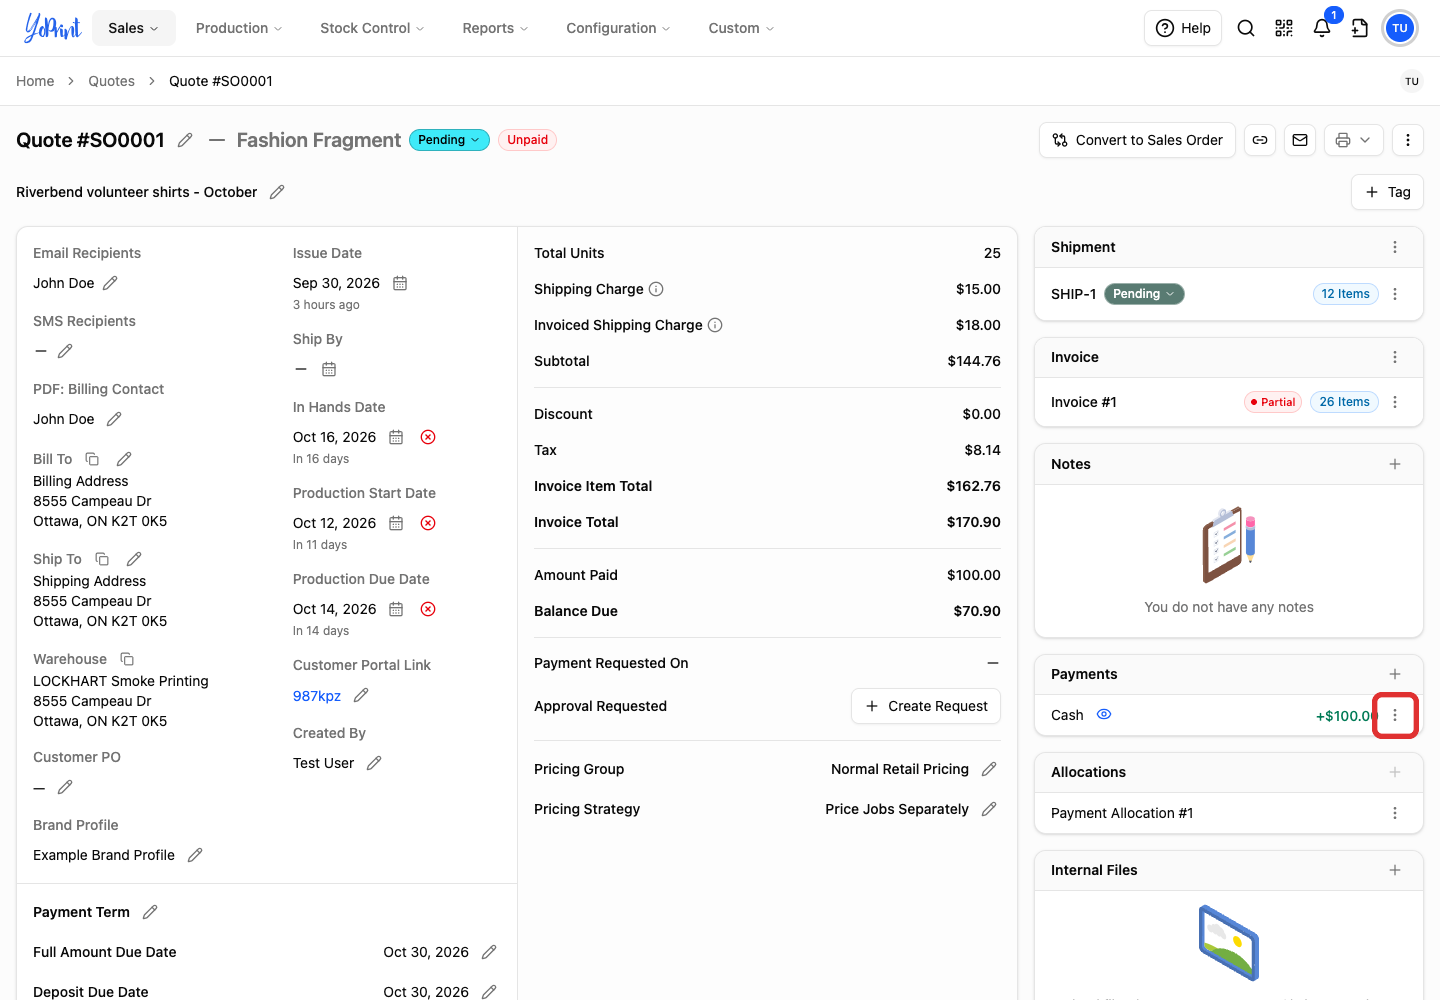Edit Payment Term pencil icon
The height and width of the screenshot is (1000, 1440).
pyautogui.click(x=150, y=912)
